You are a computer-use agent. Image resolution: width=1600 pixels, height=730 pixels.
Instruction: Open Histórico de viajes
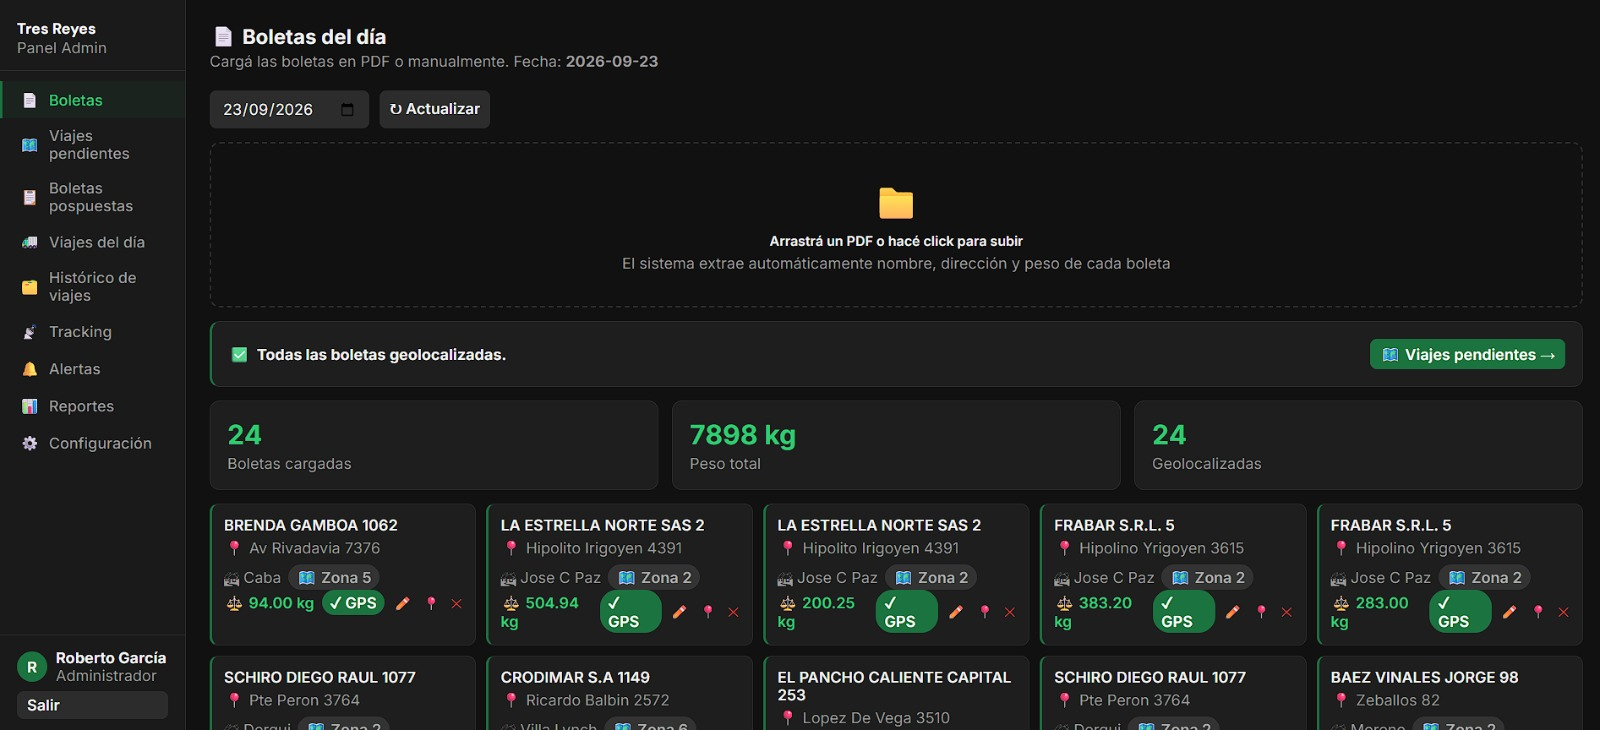click(93, 287)
